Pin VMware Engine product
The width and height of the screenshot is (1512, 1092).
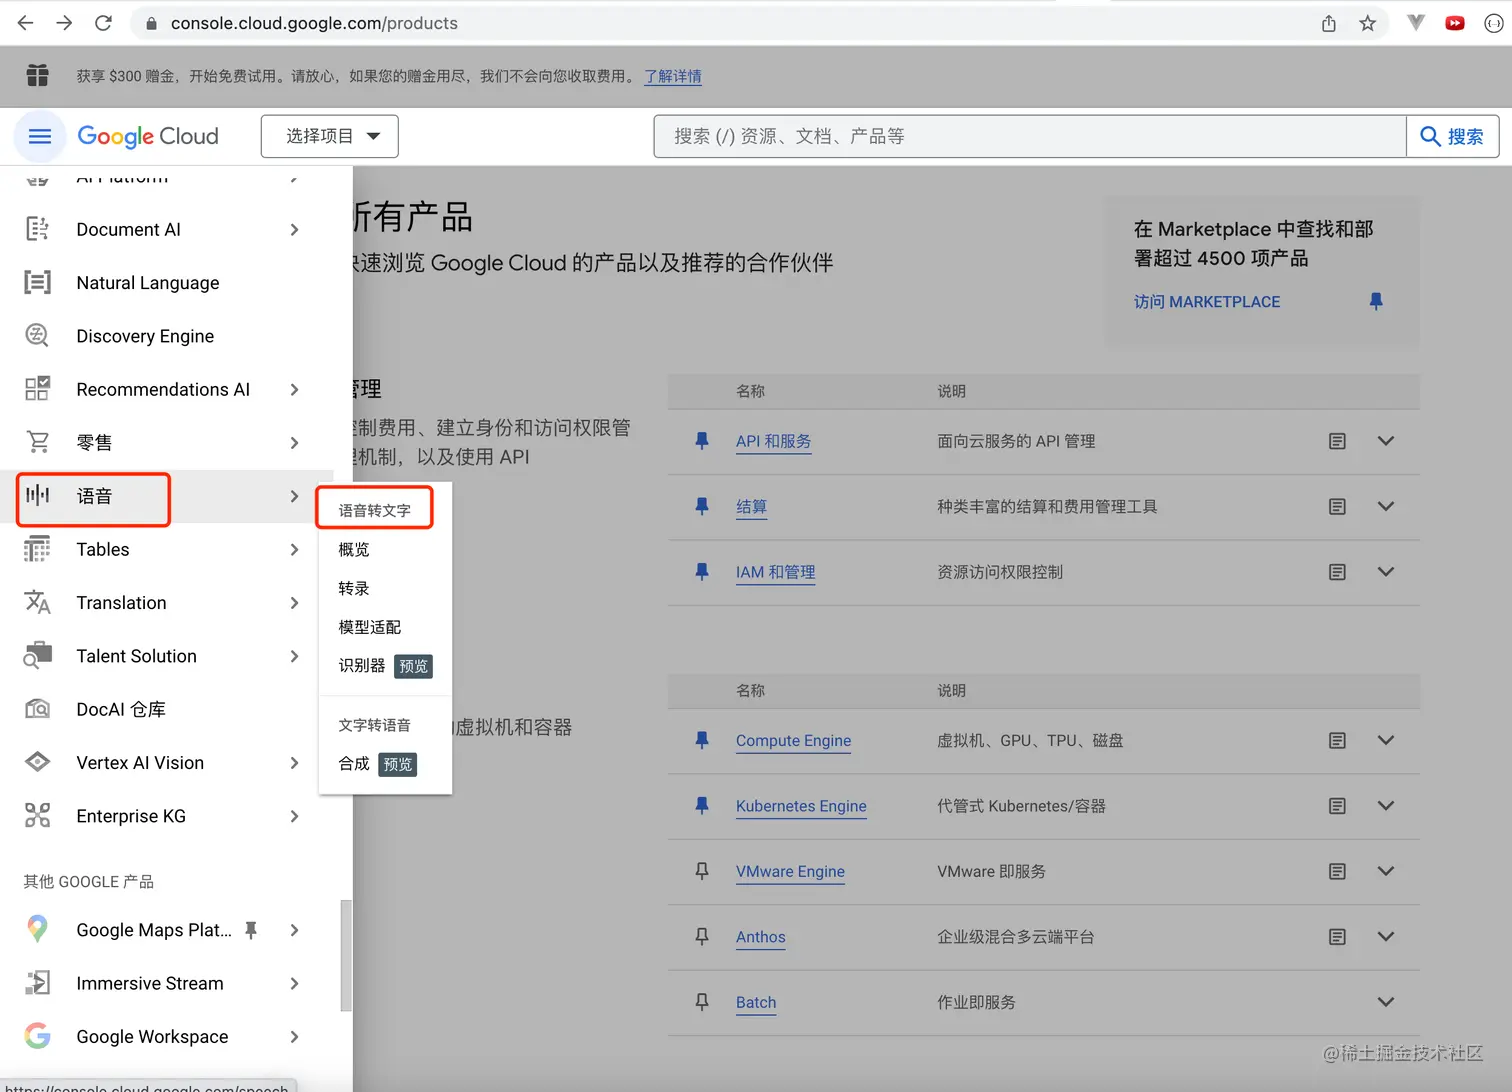[x=702, y=871]
